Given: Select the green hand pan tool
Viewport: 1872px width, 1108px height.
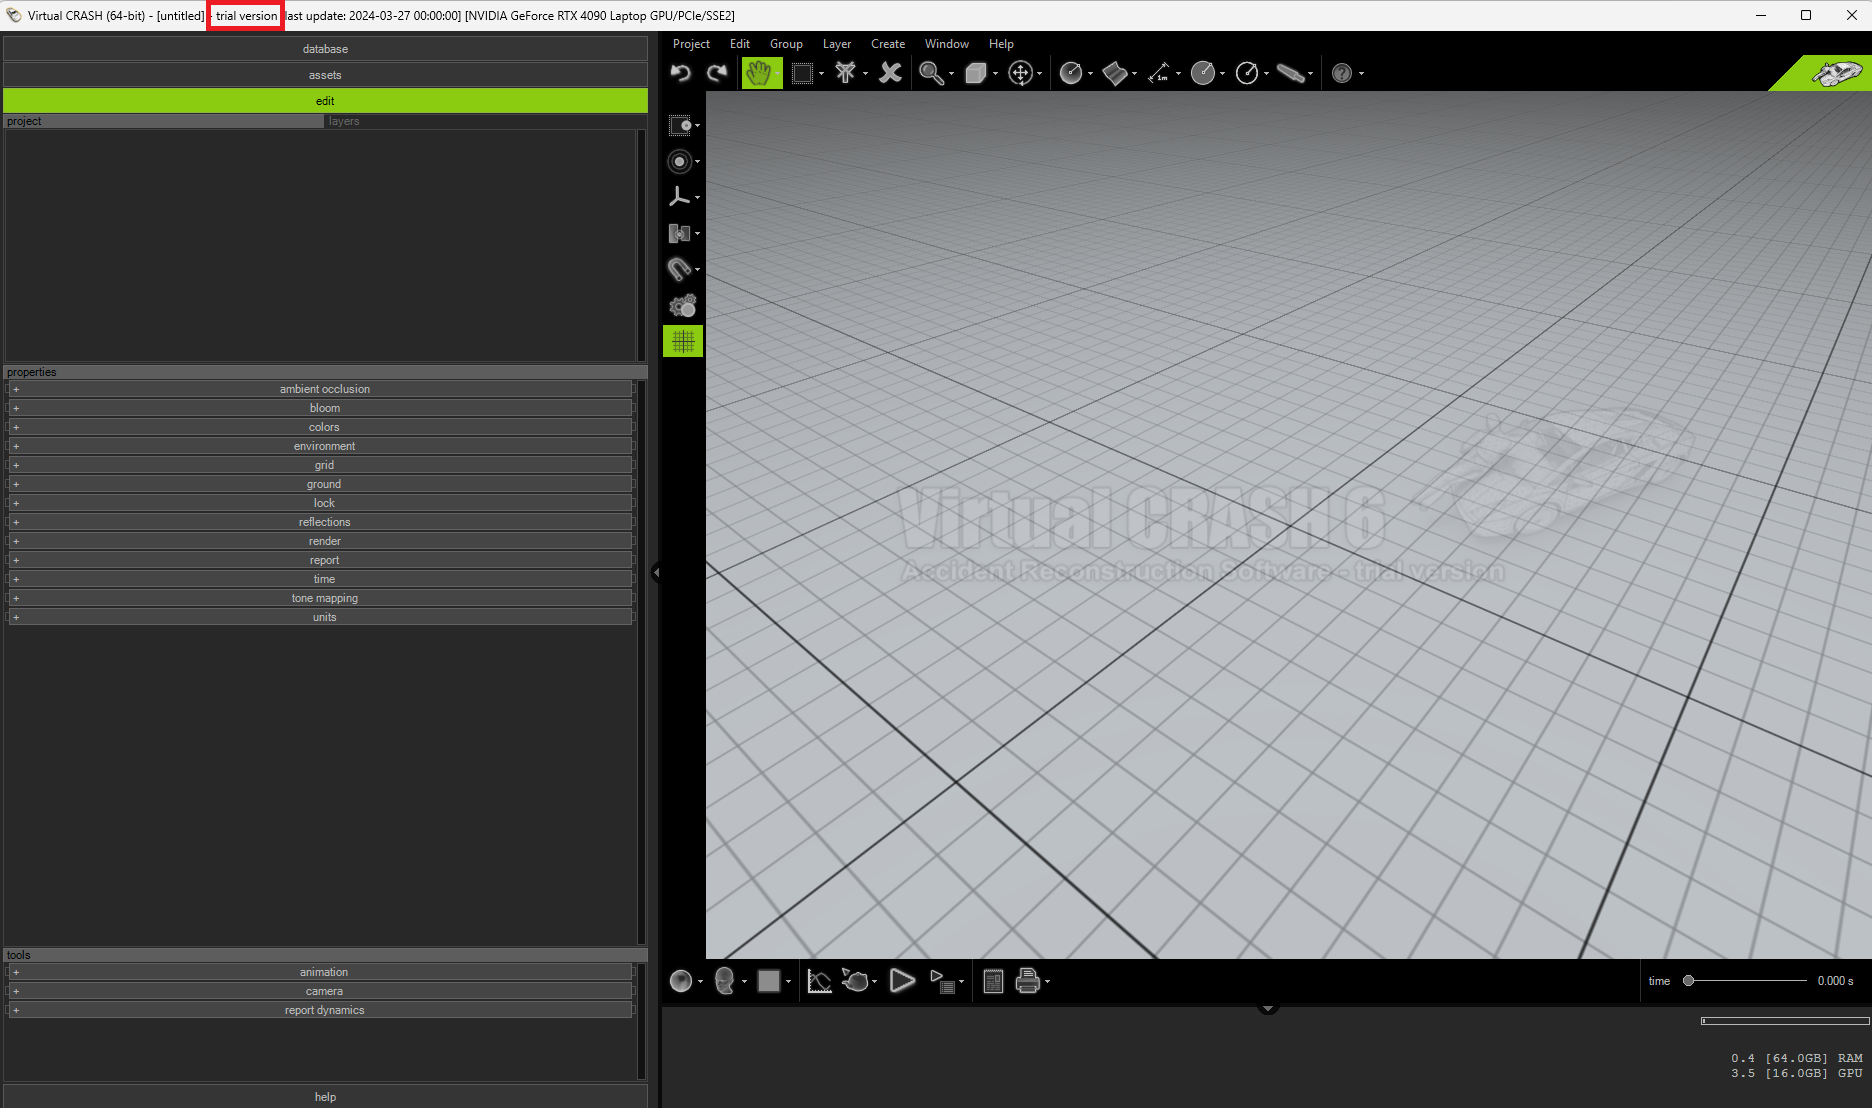Looking at the screenshot, I should [761, 73].
